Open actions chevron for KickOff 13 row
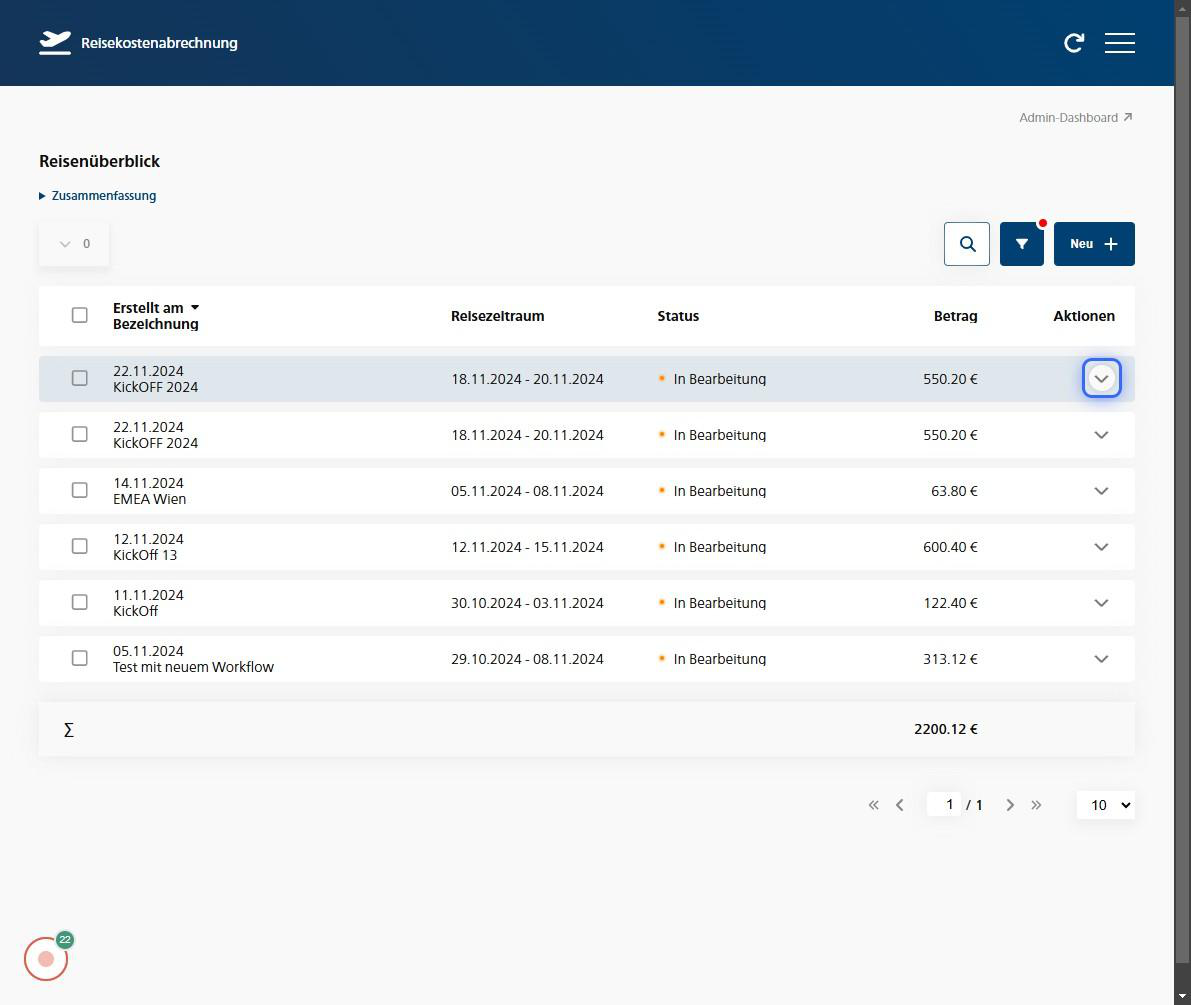1191x1005 pixels. [x=1101, y=547]
